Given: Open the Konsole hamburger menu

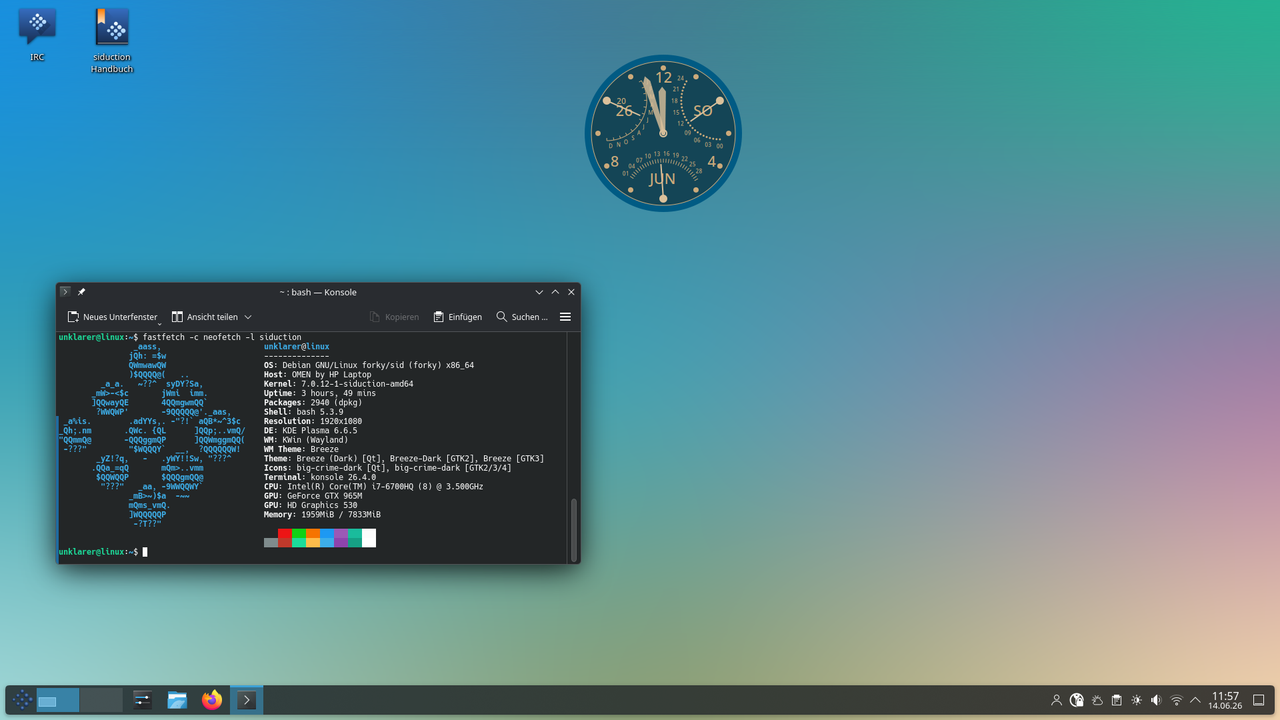Looking at the screenshot, I should coord(565,317).
